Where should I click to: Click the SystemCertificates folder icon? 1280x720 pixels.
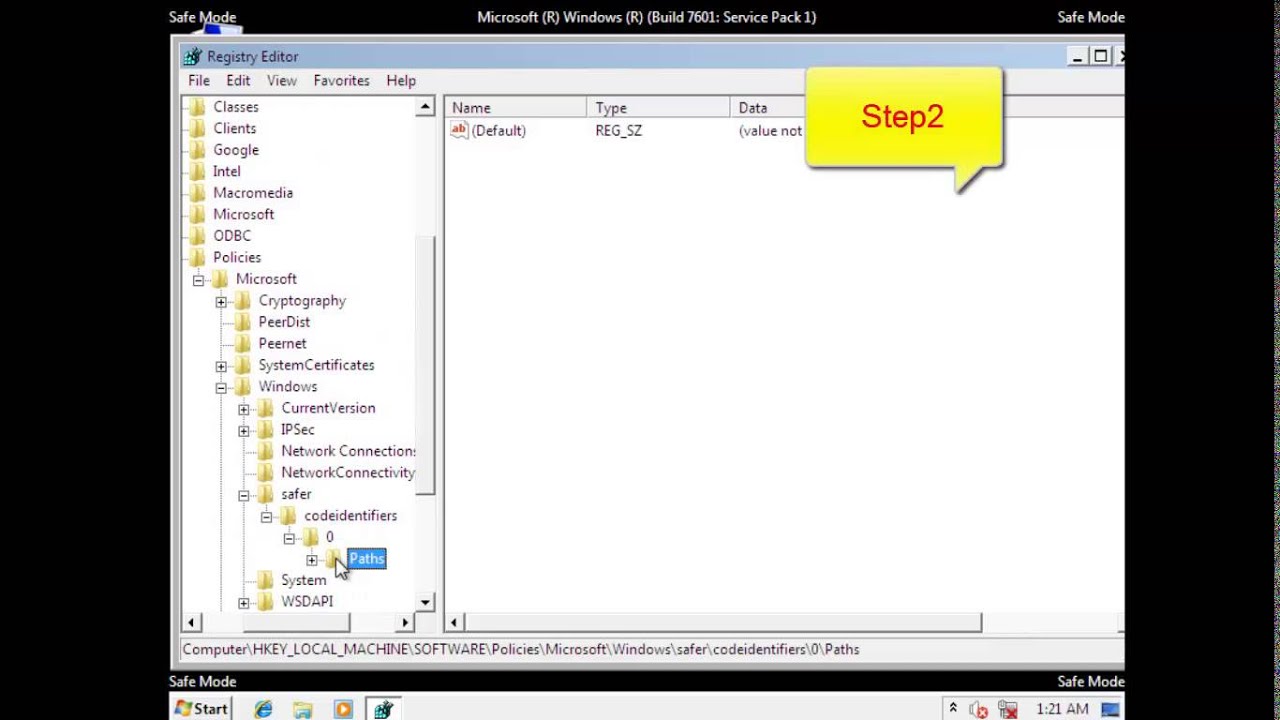[243, 365]
